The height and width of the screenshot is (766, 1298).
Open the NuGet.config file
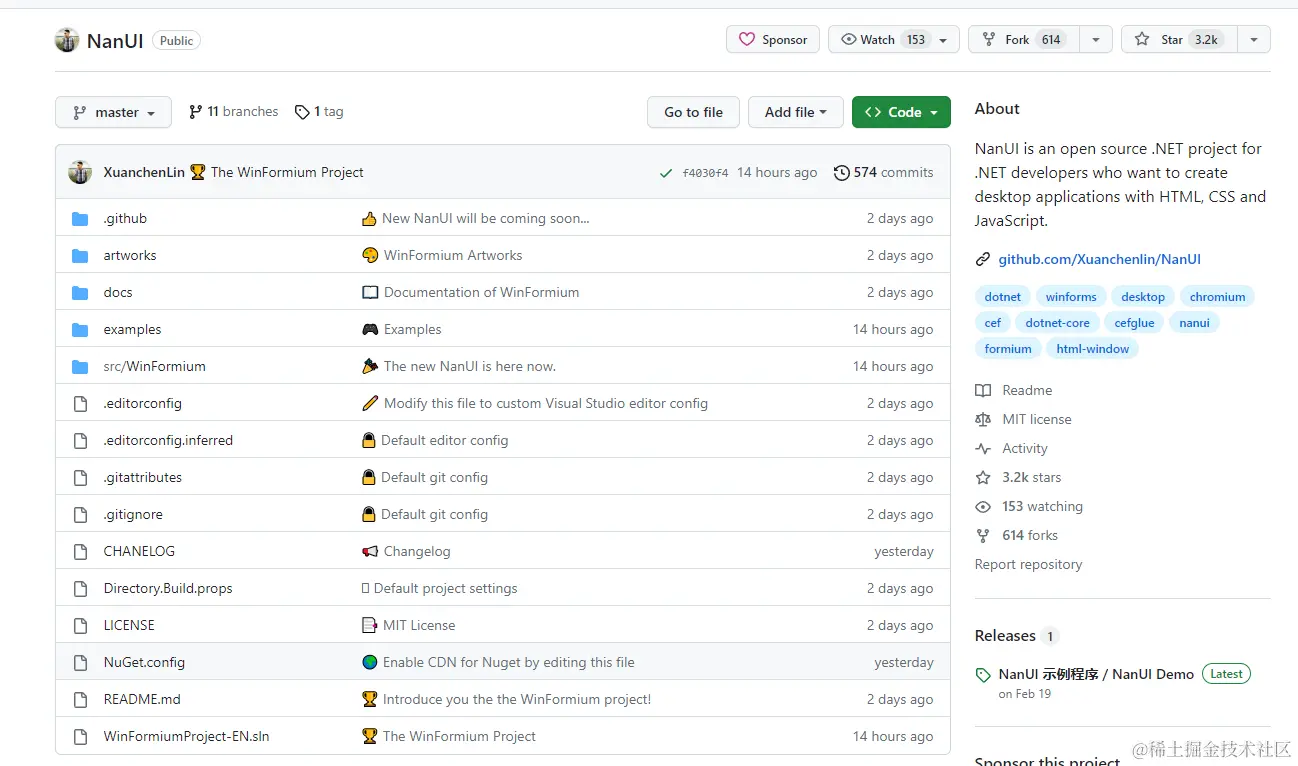pos(144,662)
